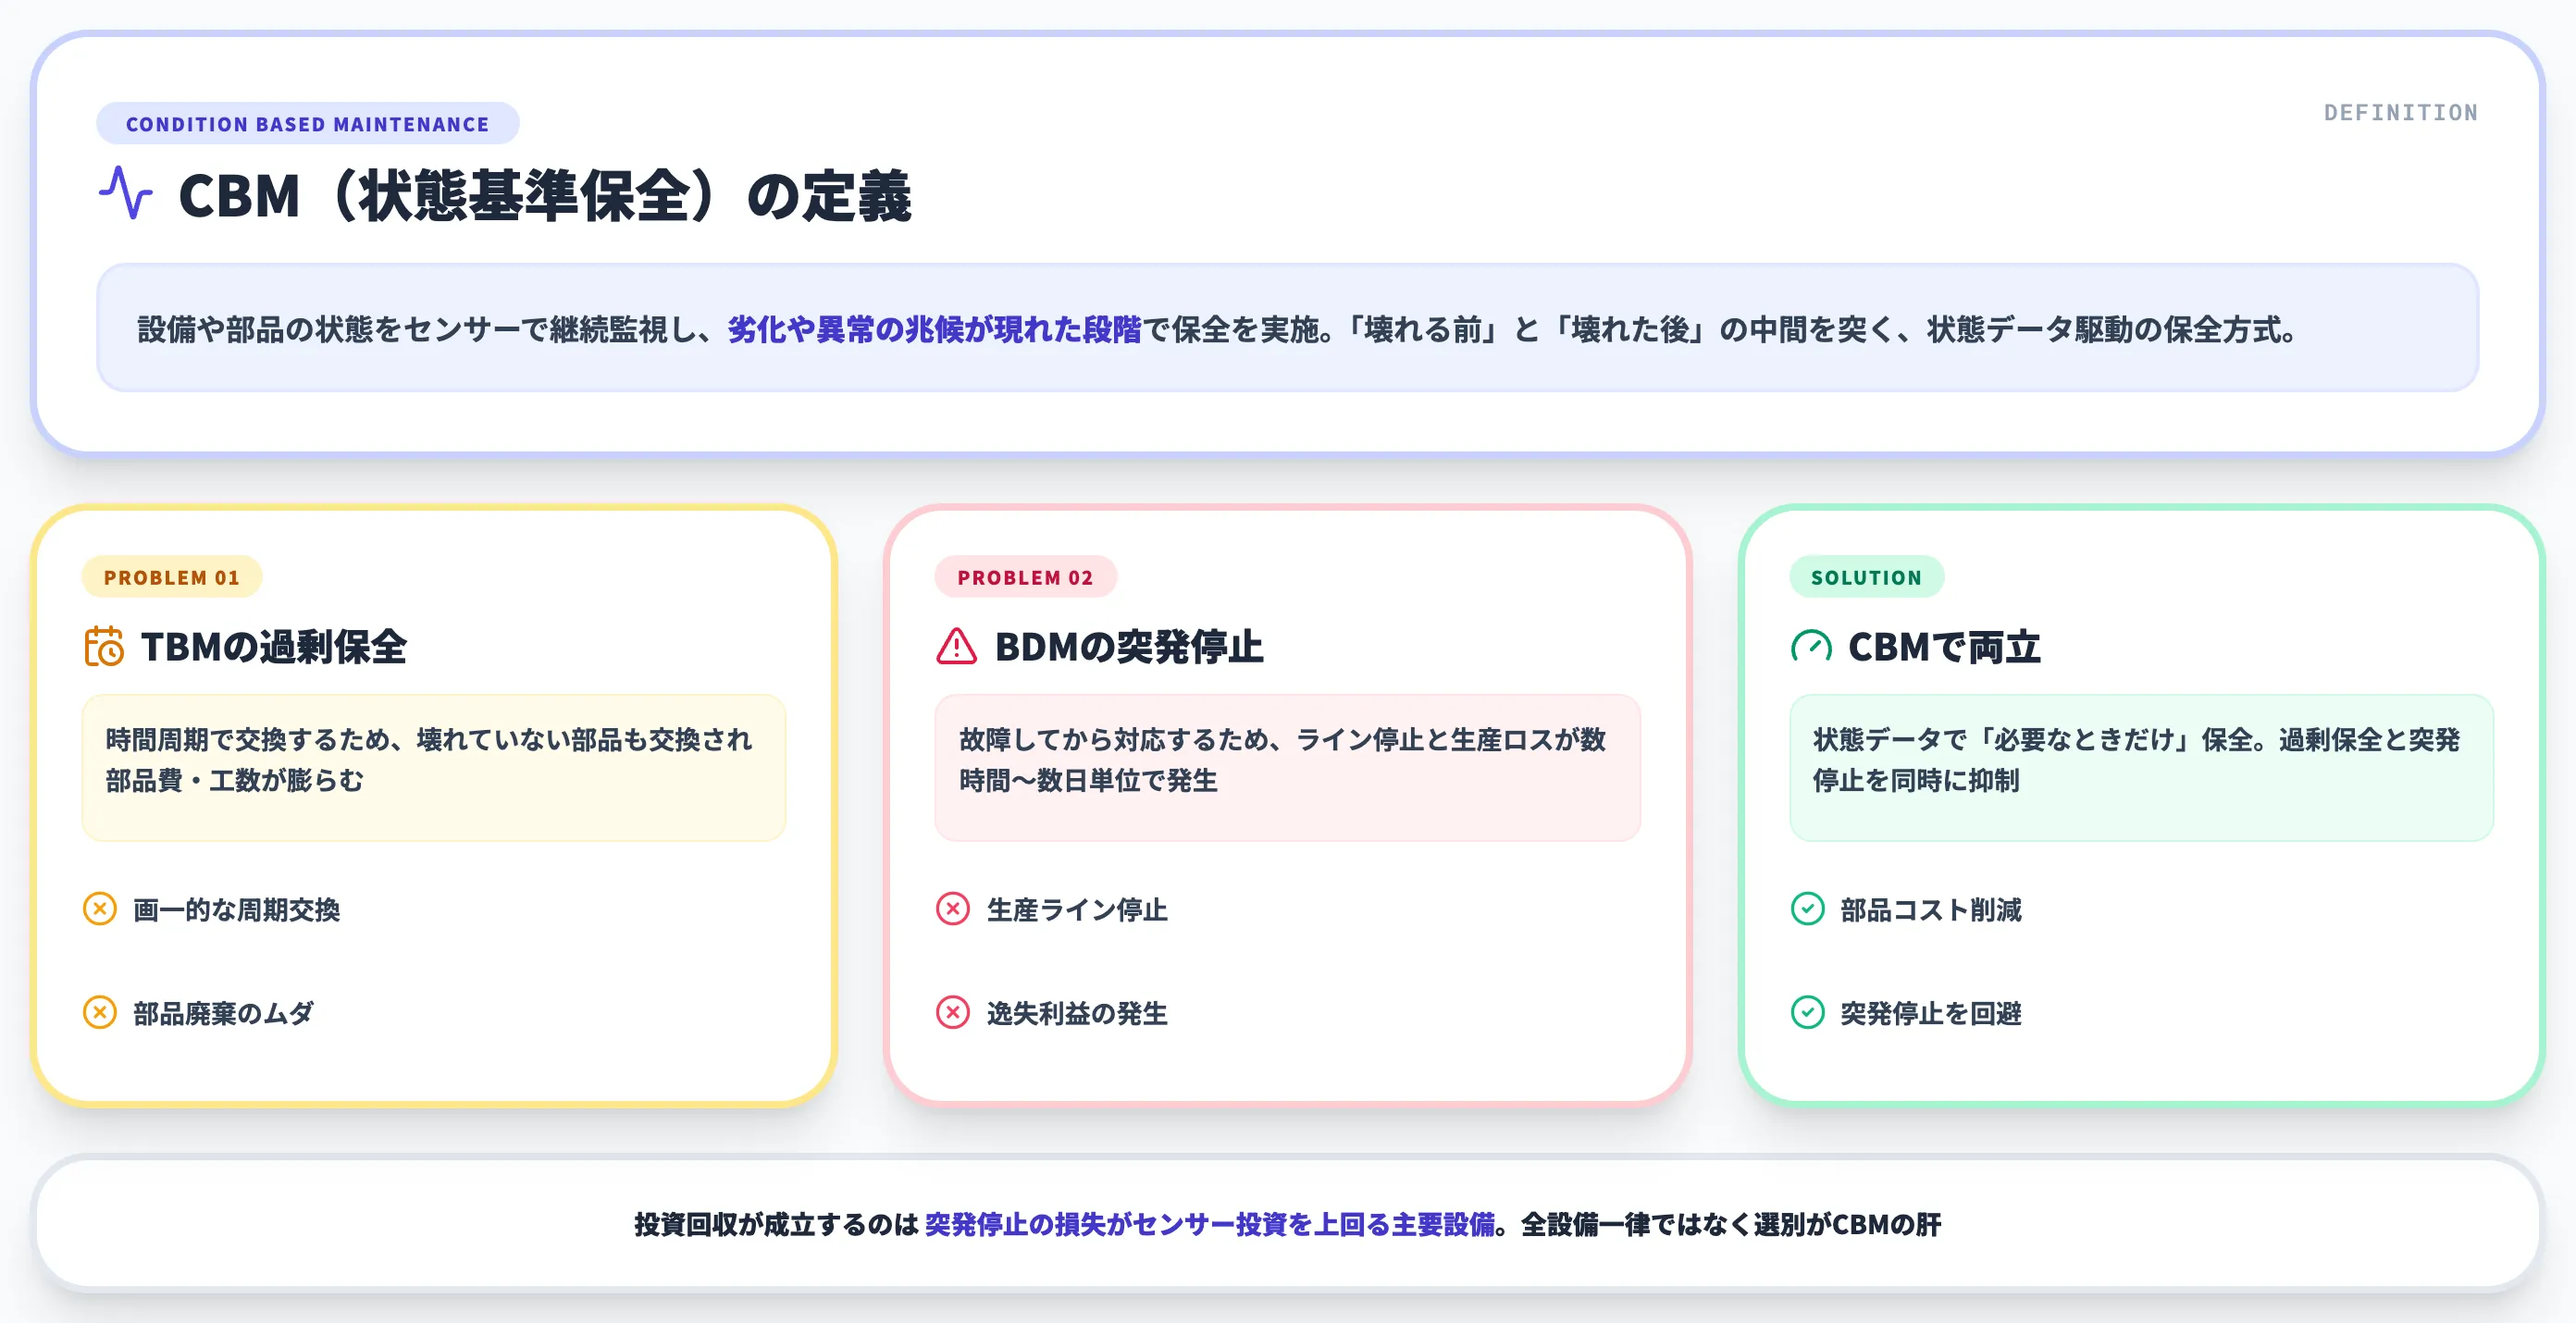Toggle the X mark on 部品廃棄のムダ
The width and height of the screenshot is (2576, 1323).
[98, 1014]
